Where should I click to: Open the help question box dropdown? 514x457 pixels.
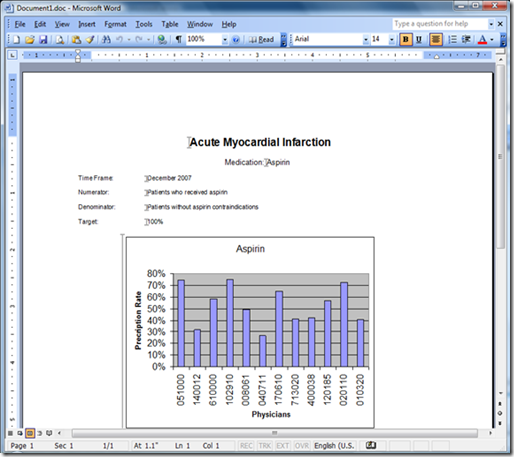[491, 24]
